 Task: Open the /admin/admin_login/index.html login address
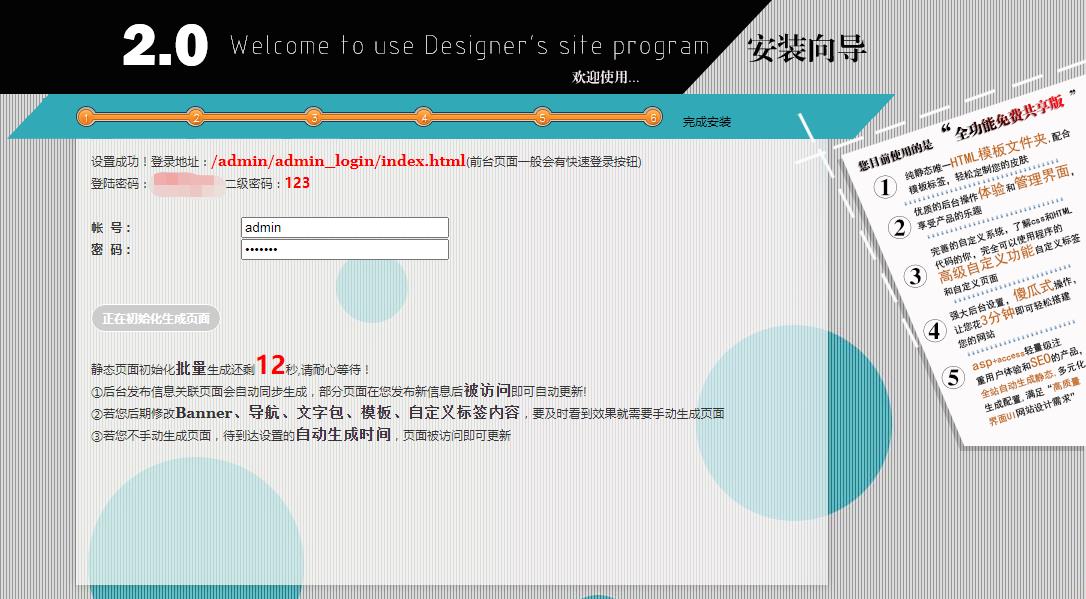(x=338, y=161)
